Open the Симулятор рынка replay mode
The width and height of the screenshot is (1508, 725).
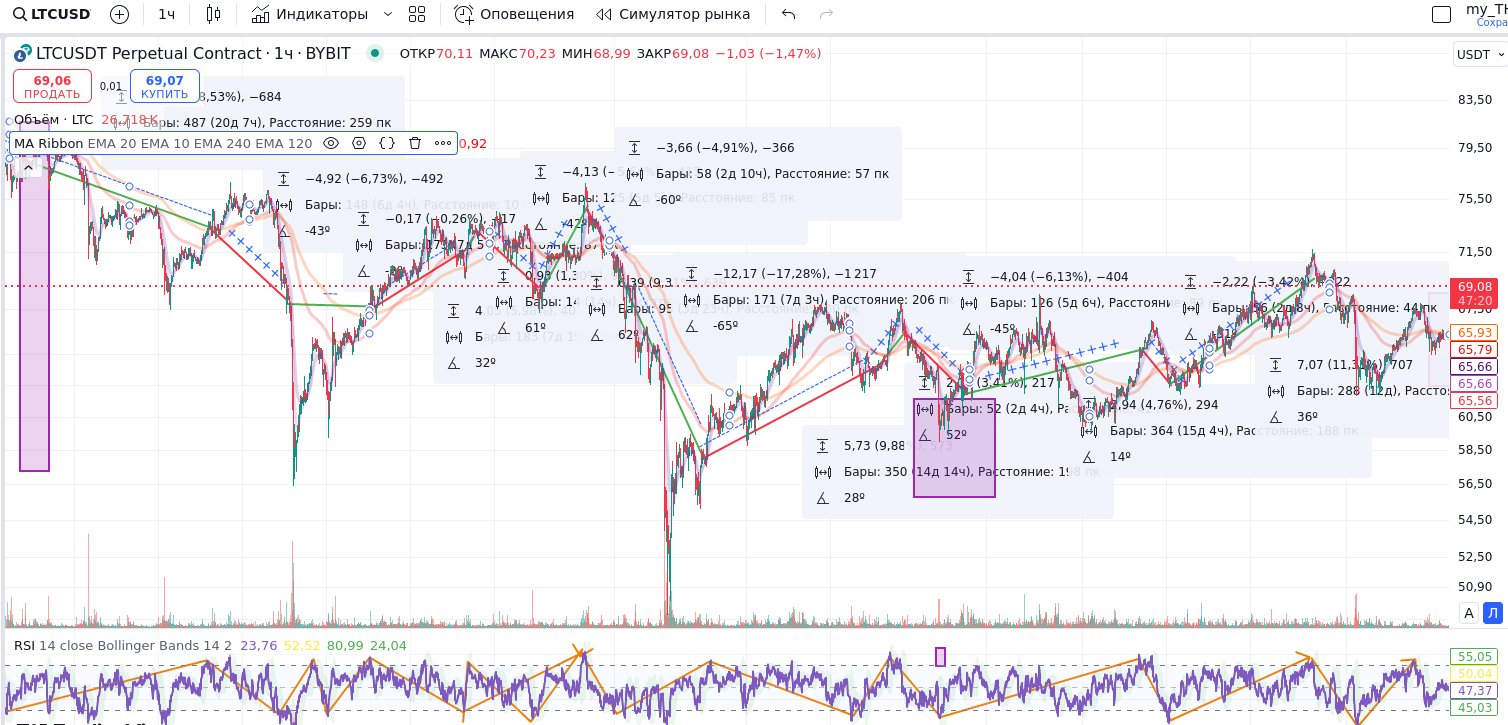pyautogui.click(x=672, y=14)
